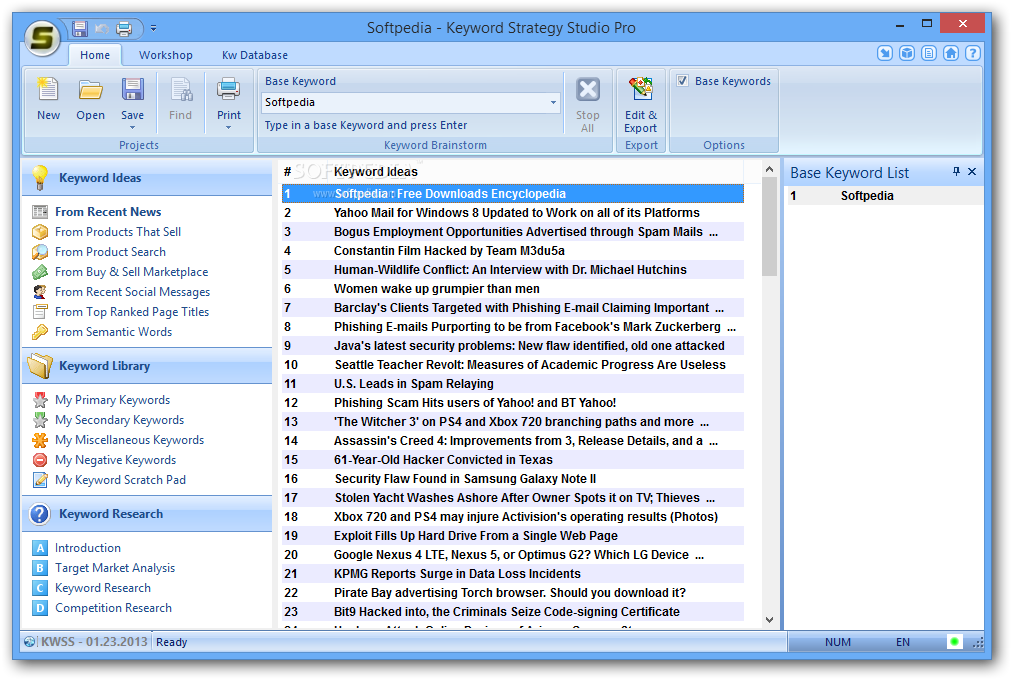Open Target Market Analysis
The image size is (1012, 680).
click(115, 568)
